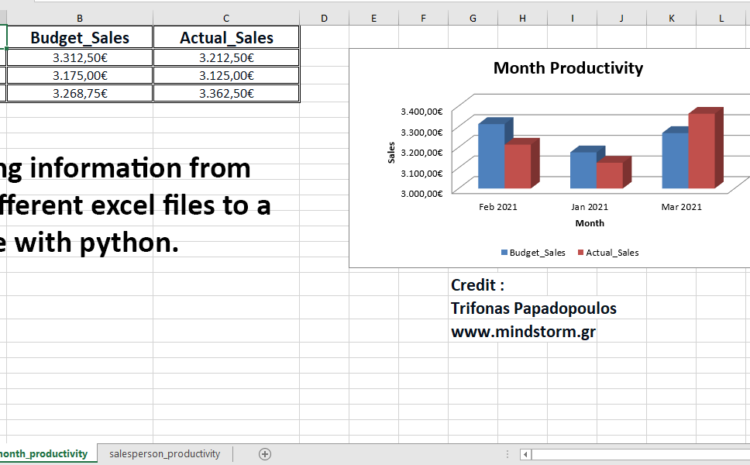Click the www.mindstorm.gr text
750x465 pixels.
[x=523, y=332]
